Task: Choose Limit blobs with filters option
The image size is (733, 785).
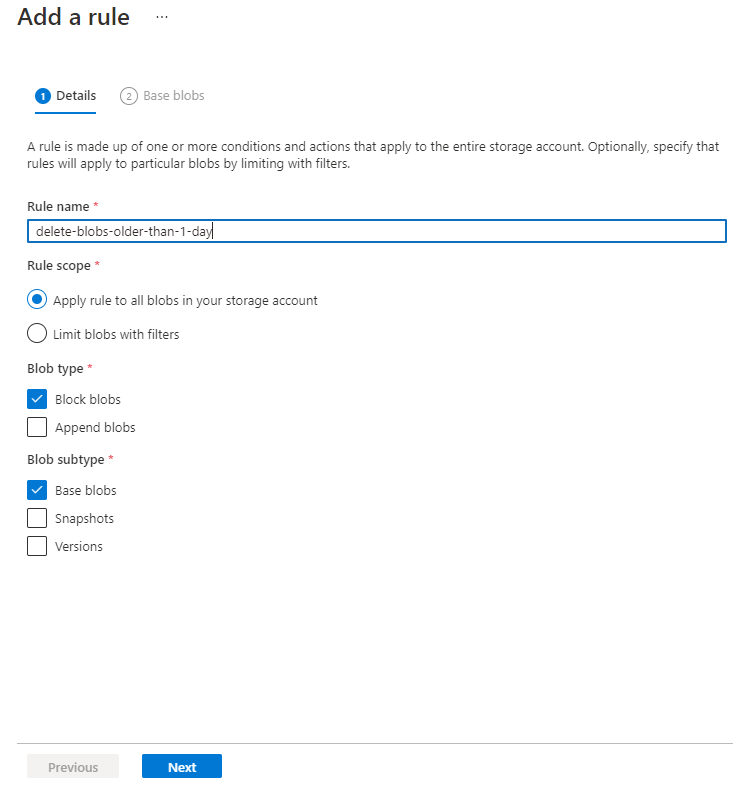Action: 37,333
